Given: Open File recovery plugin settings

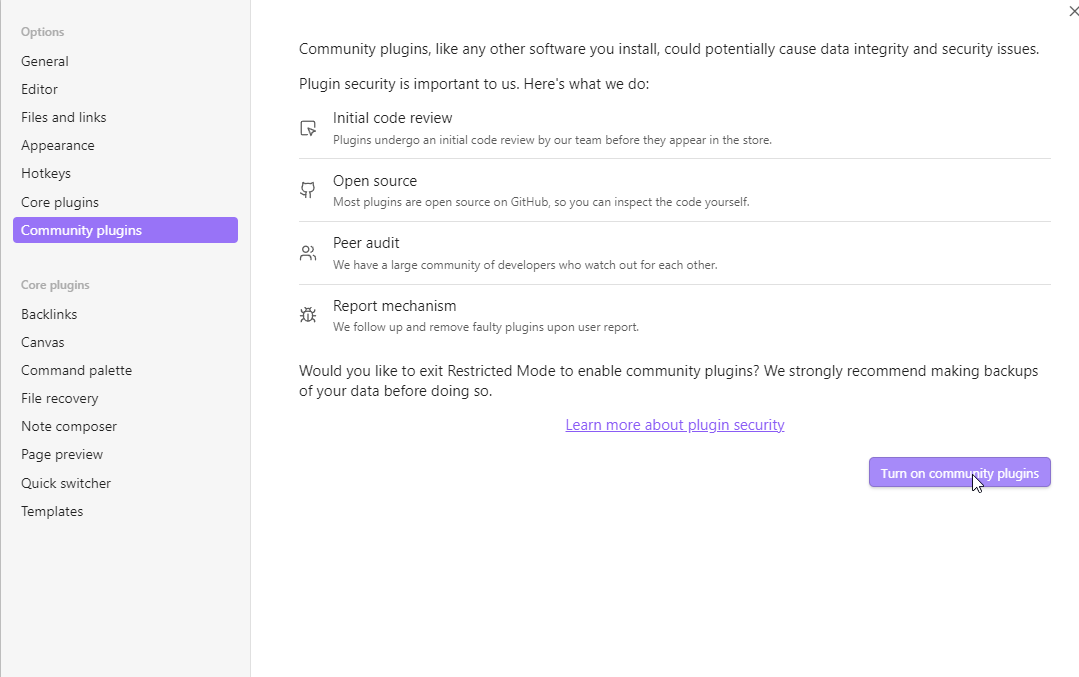Looking at the screenshot, I should click(60, 398).
